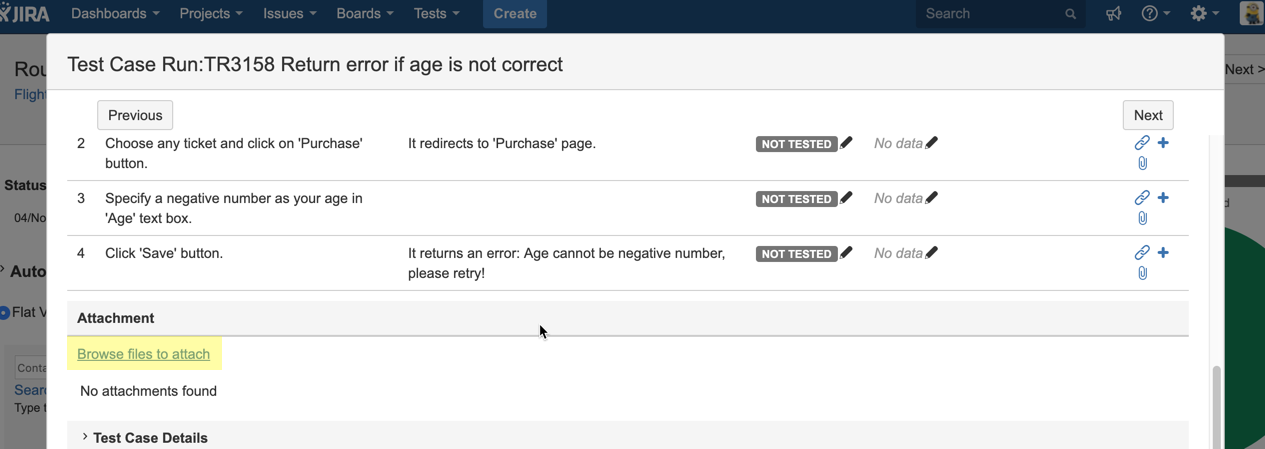Edit step 2 status with pencil icon
The image size is (1265, 449).
tap(847, 143)
